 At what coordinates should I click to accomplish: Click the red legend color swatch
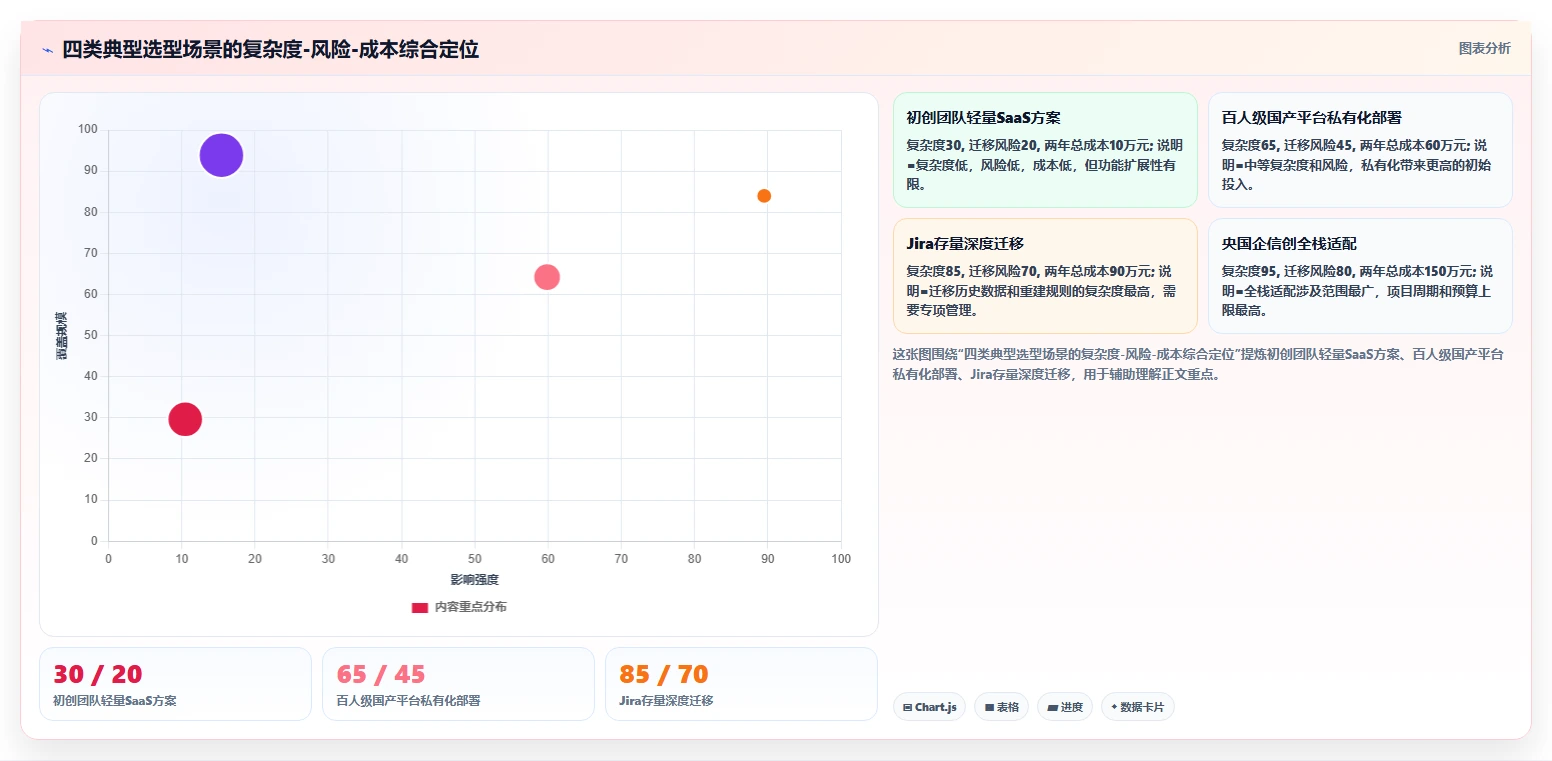tap(420, 607)
